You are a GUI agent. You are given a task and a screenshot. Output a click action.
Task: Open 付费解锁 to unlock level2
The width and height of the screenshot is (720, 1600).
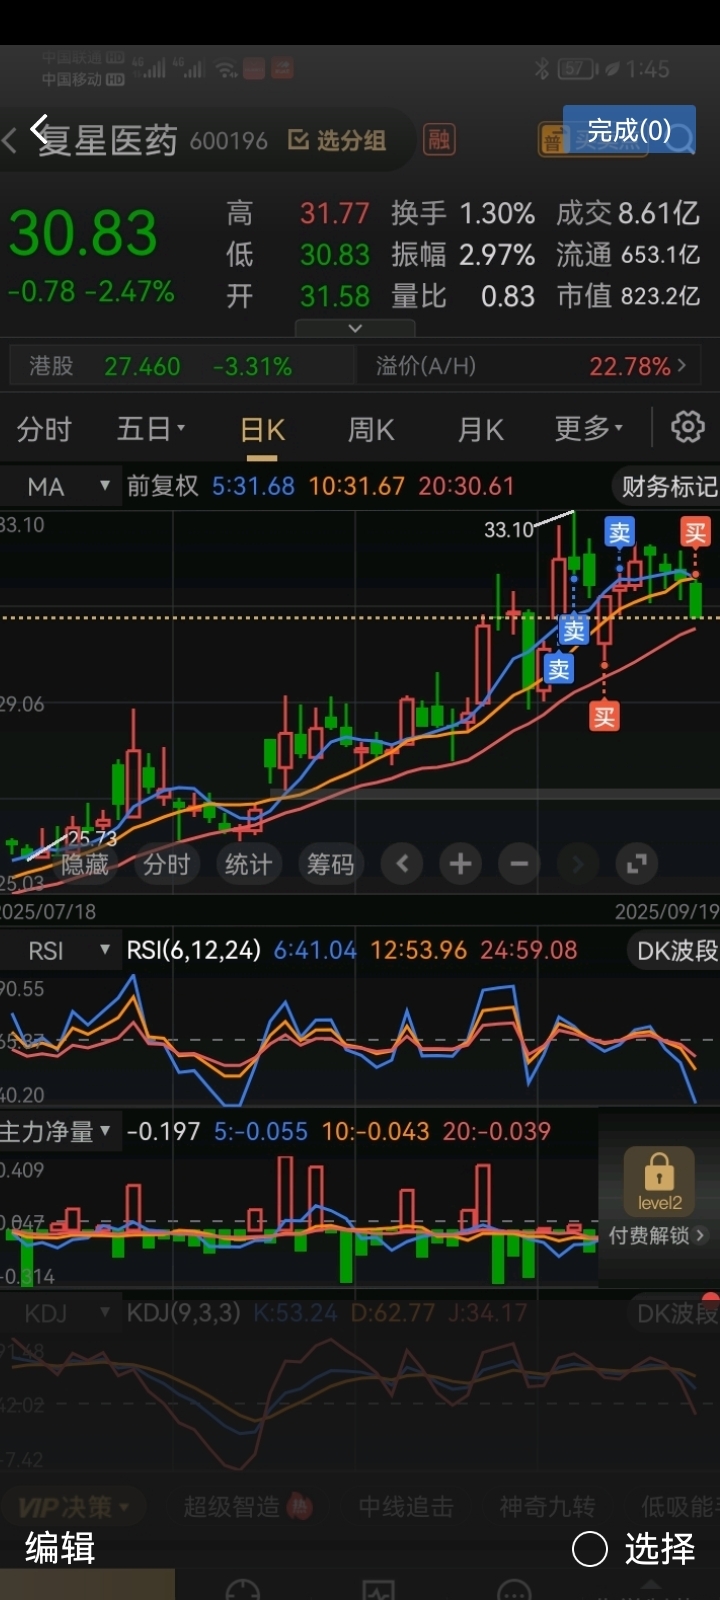coord(656,1236)
